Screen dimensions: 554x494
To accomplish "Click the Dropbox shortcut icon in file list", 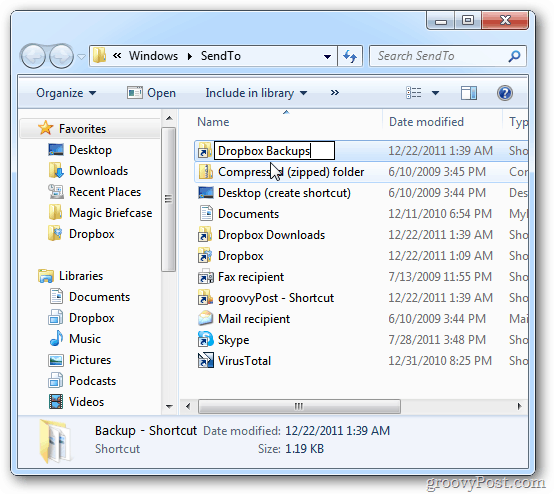I will tap(205, 255).
